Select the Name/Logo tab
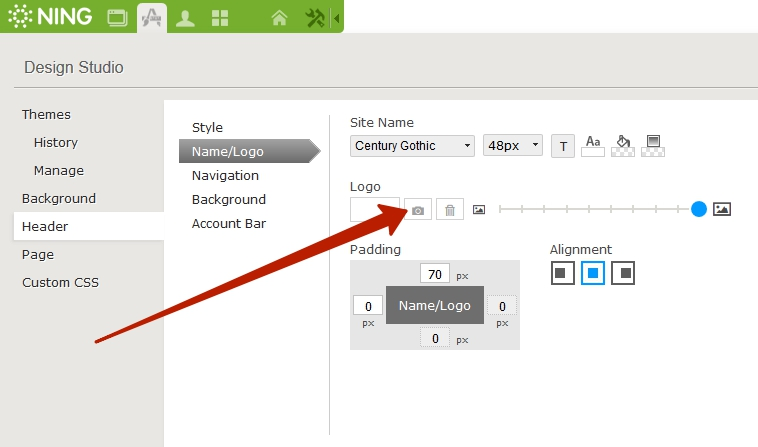This screenshot has height=447, width=758. click(x=249, y=151)
